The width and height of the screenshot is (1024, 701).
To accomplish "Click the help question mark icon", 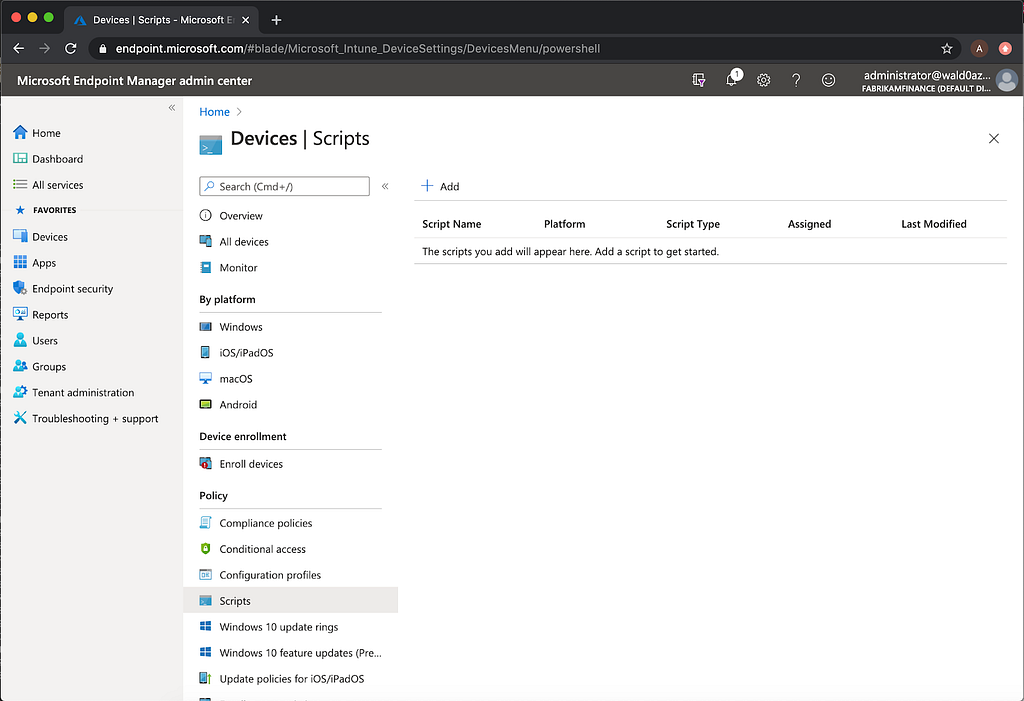I will click(x=796, y=80).
